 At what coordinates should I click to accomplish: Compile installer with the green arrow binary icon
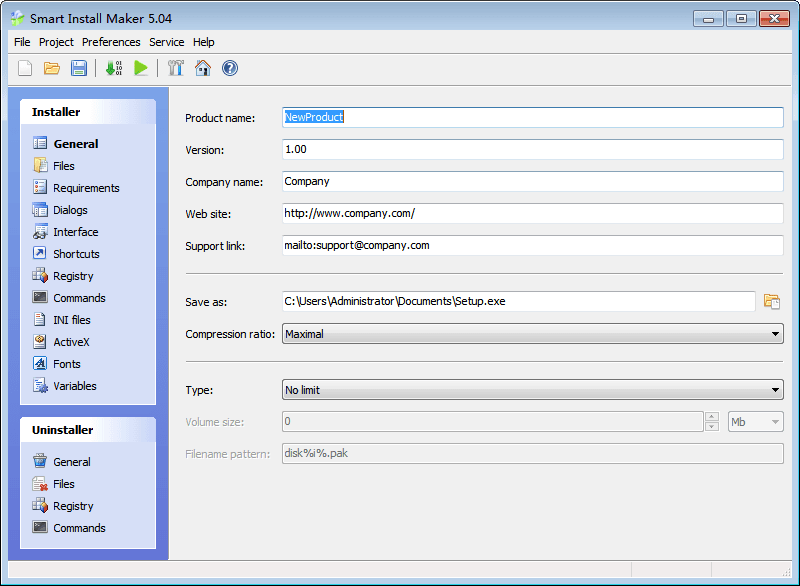coord(114,68)
